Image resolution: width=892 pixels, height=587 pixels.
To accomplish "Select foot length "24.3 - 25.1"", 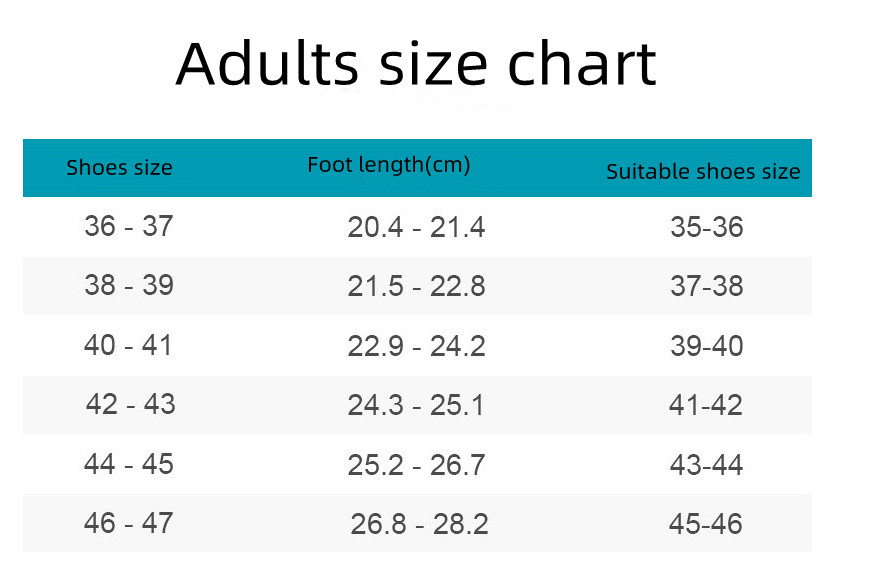I will pos(416,406).
